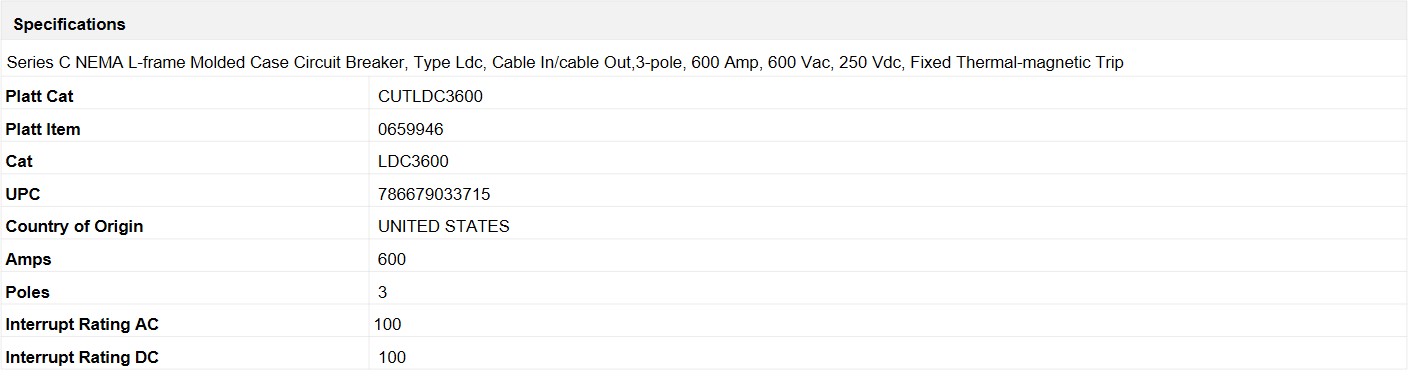
Task: Select the UNITED STATES value
Action: (444, 226)
